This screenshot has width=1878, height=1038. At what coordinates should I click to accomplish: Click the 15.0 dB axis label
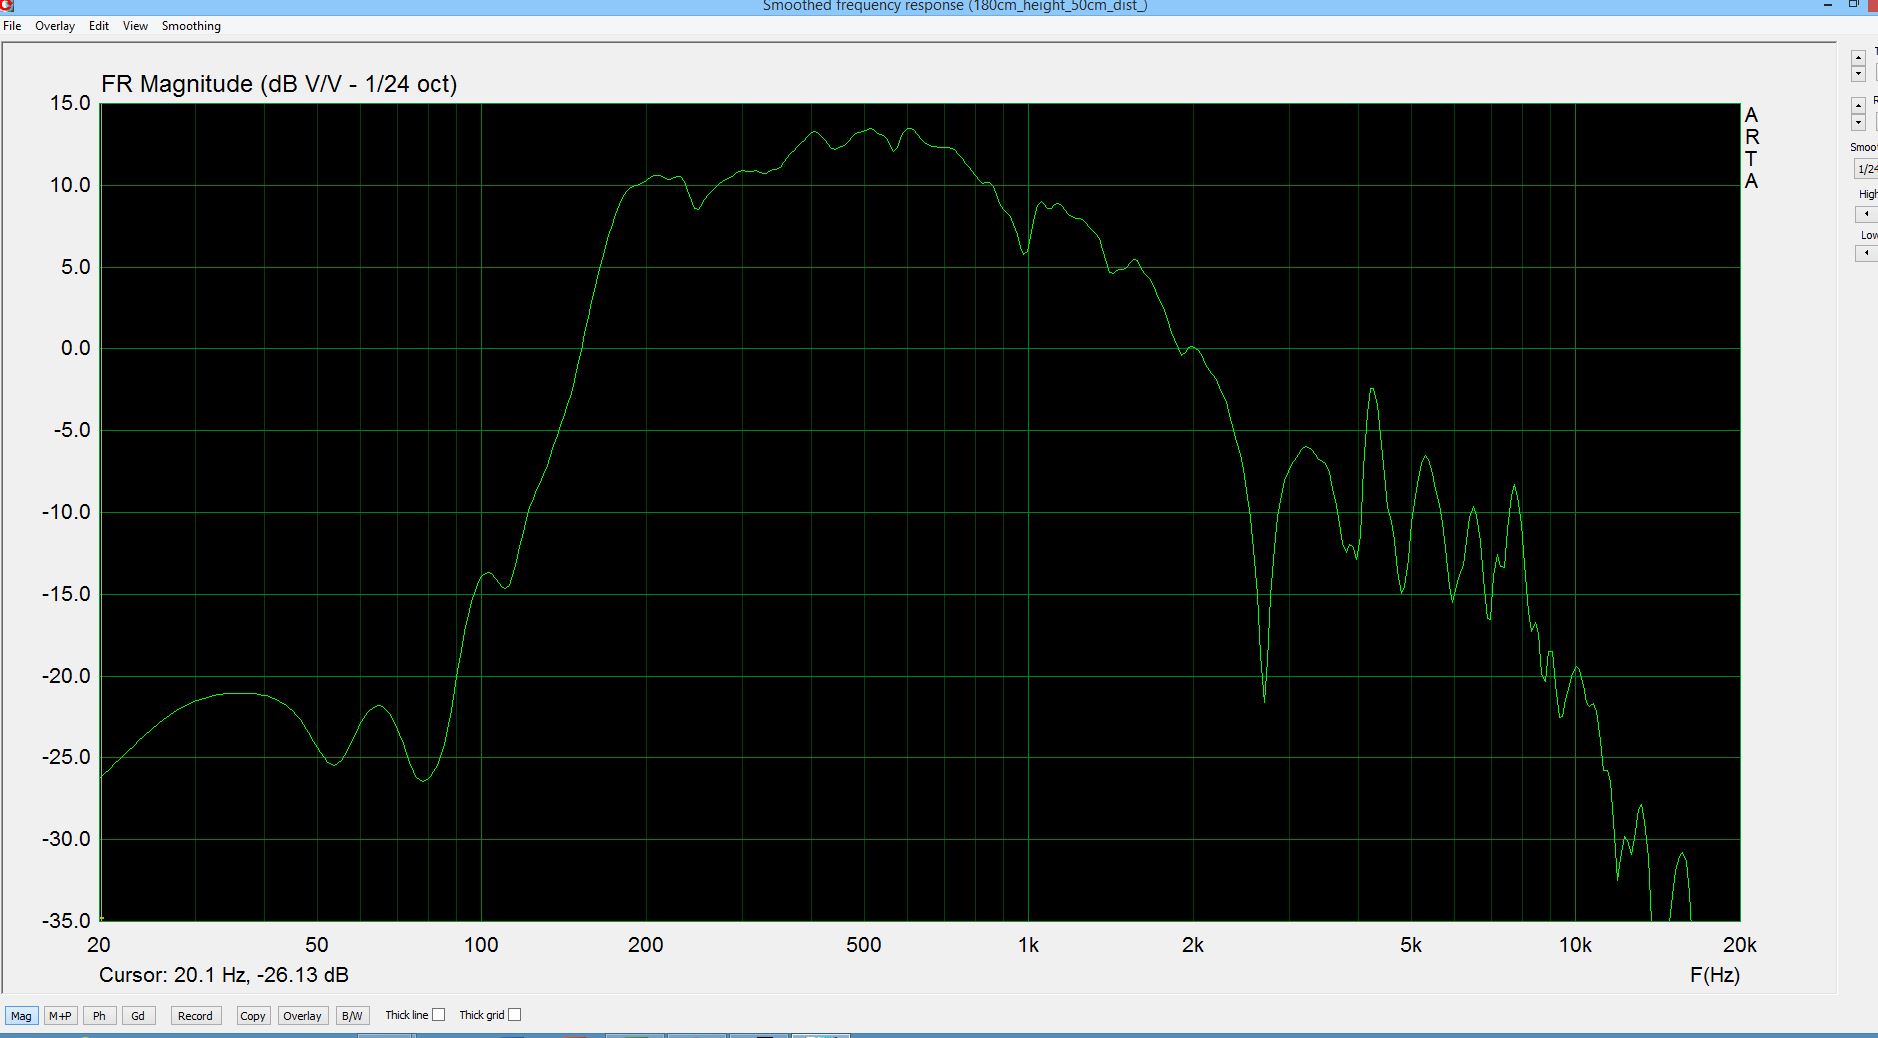(70, 103)
